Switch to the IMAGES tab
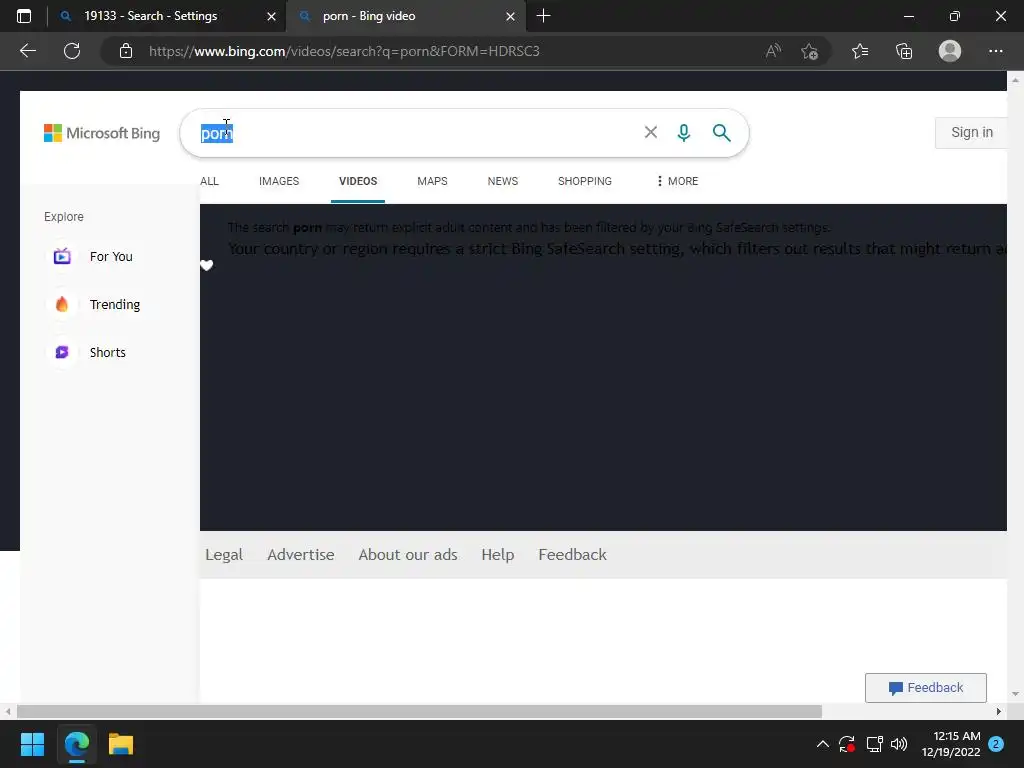 pyautogui.click(x=279, y=181)
